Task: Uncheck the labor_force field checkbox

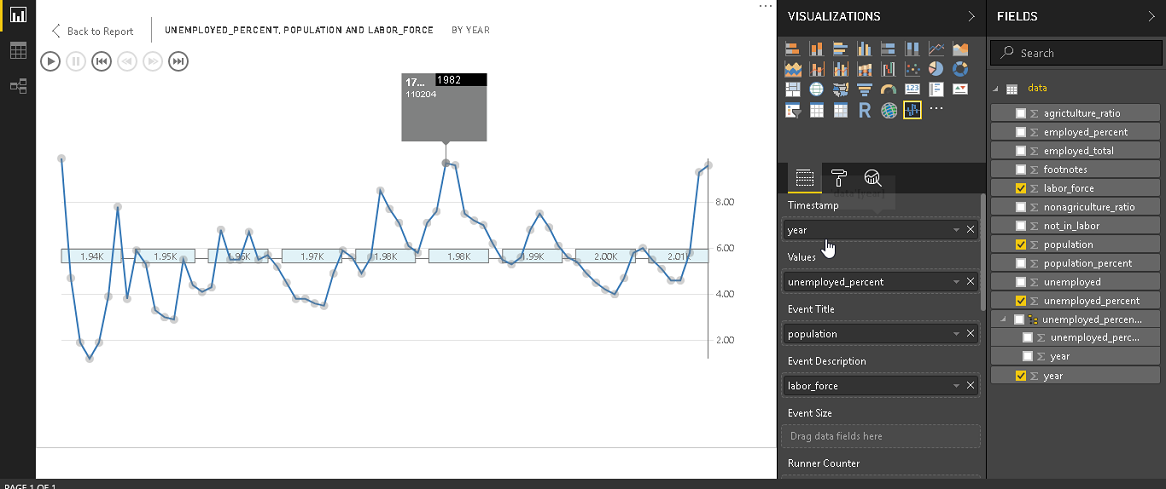Action: coord(1021,188)
